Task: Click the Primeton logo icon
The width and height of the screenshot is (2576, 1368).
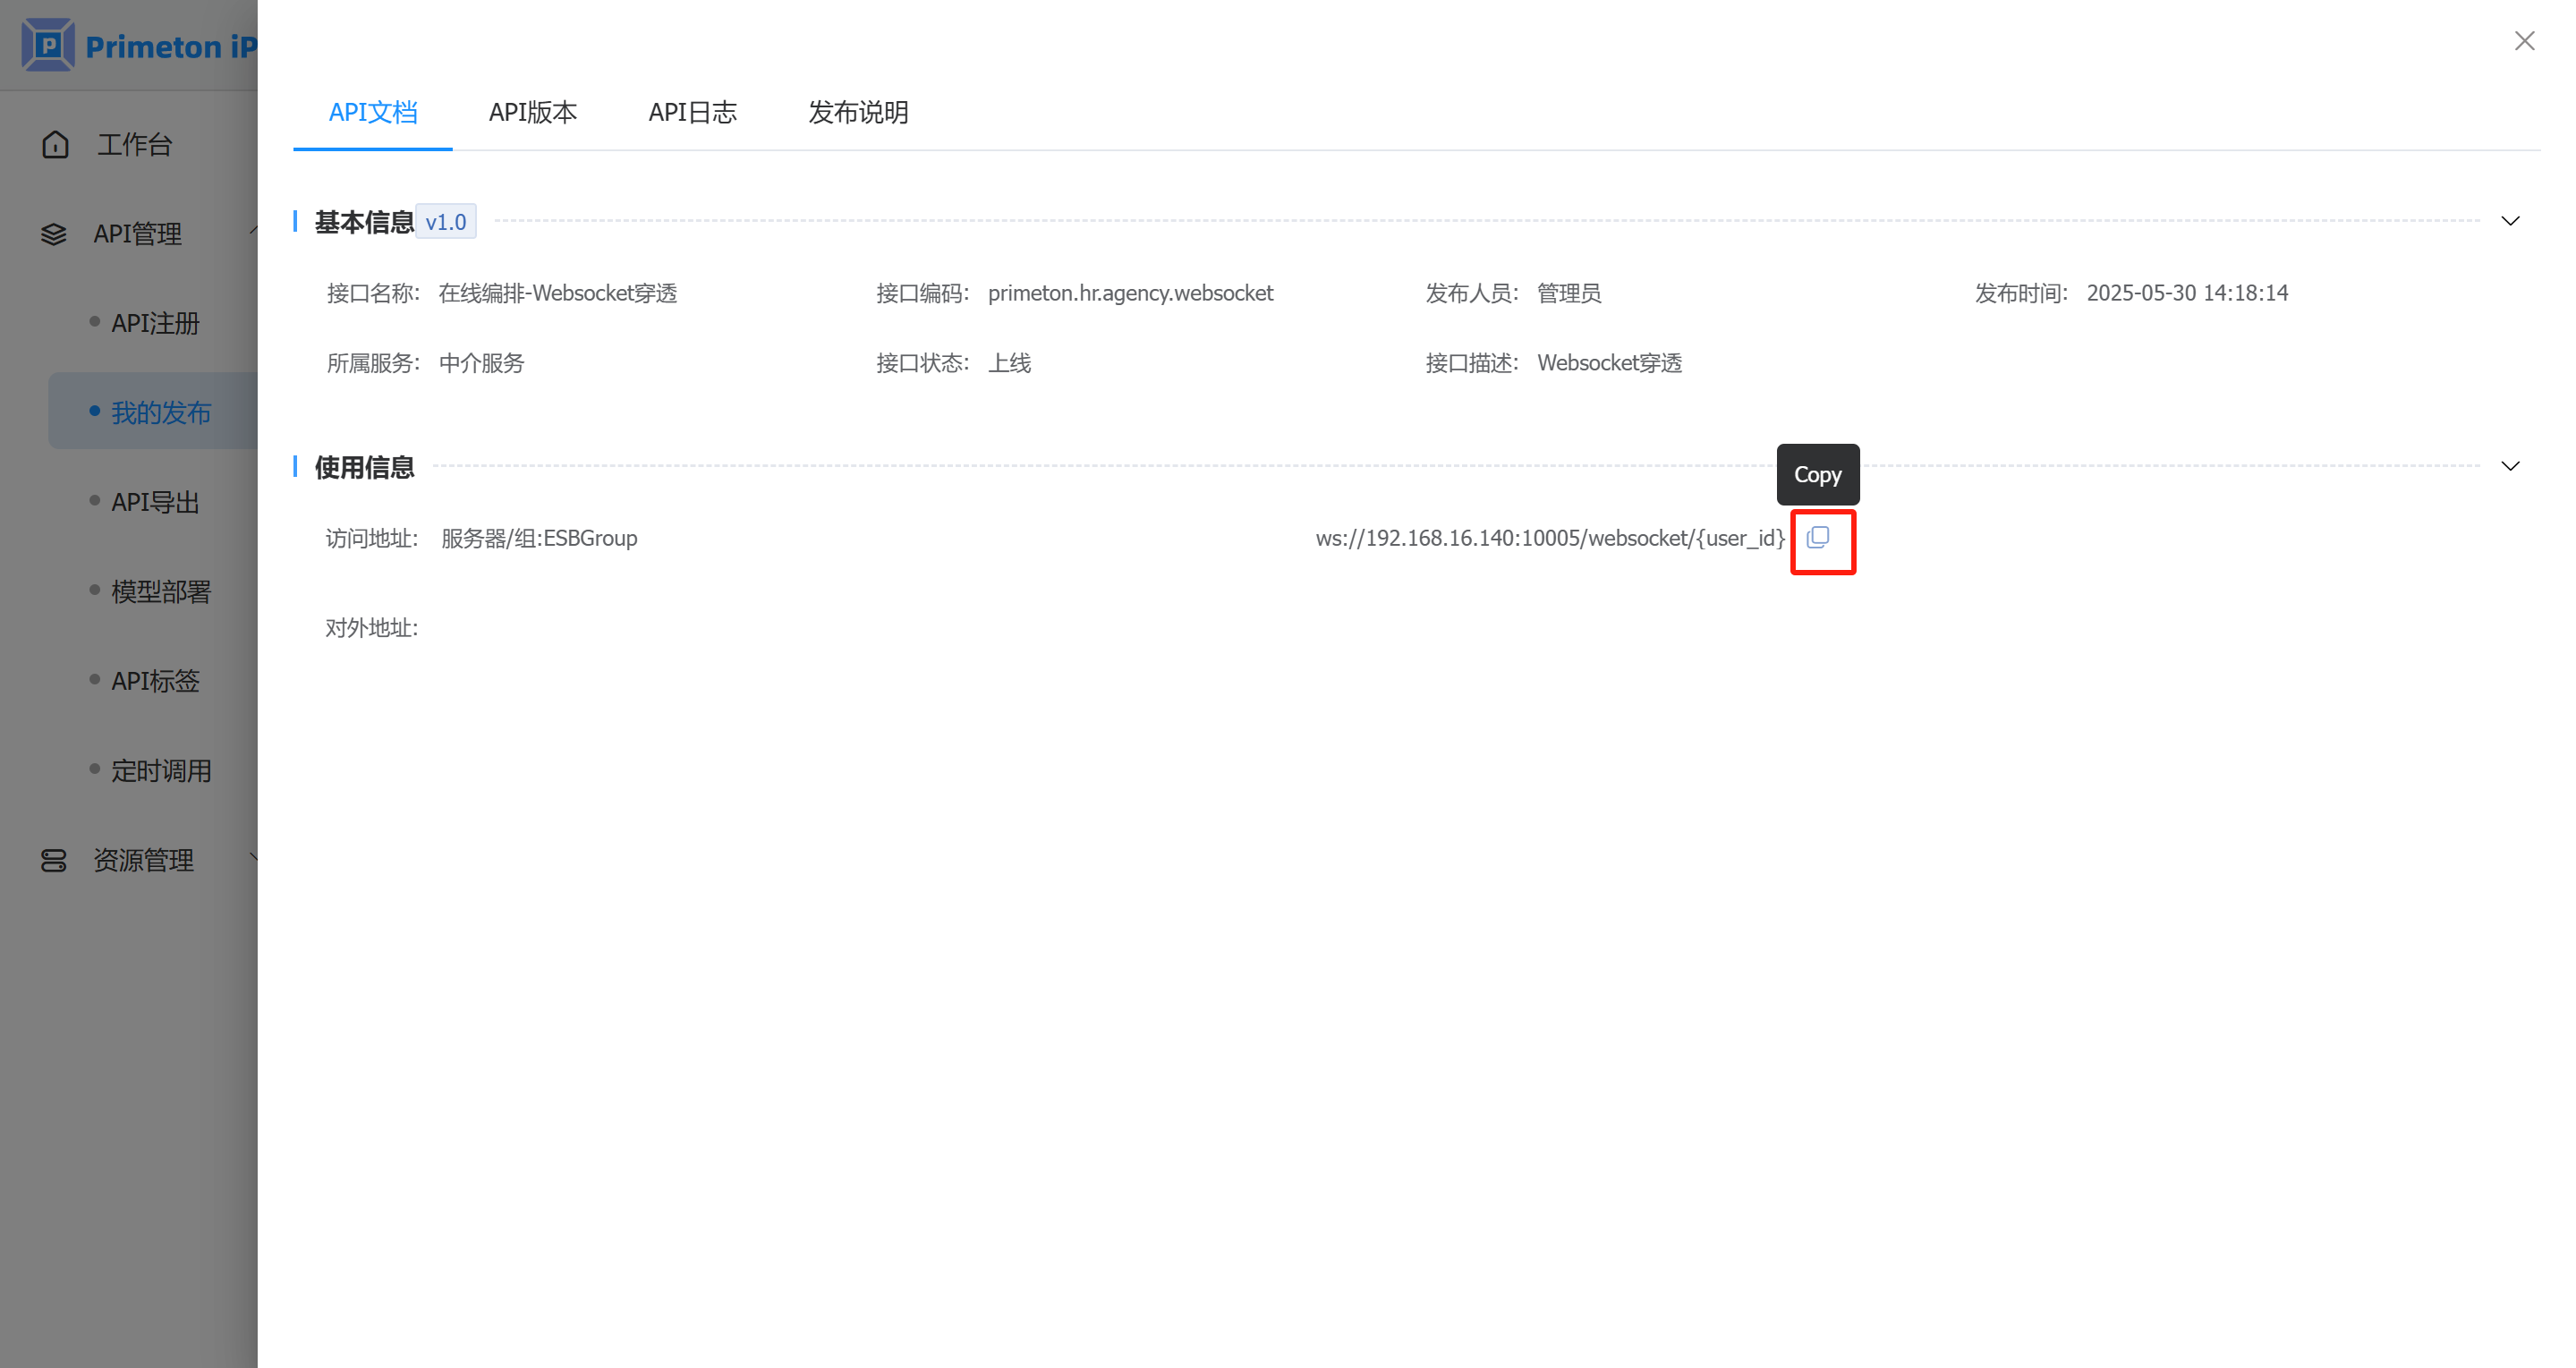Action: [48, 45]
